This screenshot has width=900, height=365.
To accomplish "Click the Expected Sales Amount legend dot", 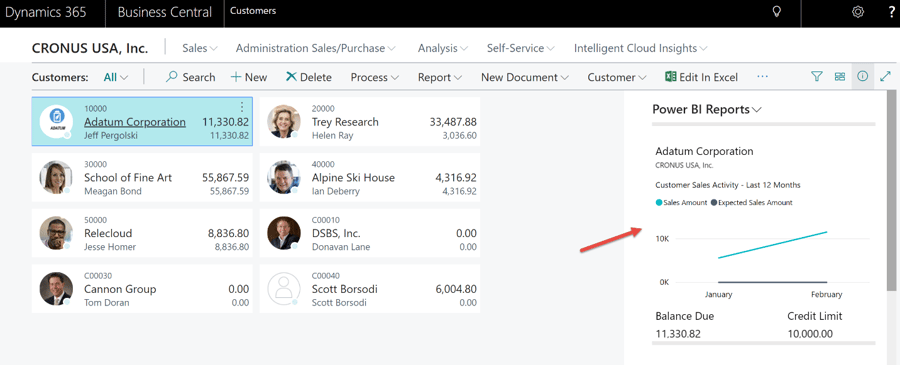I will [714, 203].
